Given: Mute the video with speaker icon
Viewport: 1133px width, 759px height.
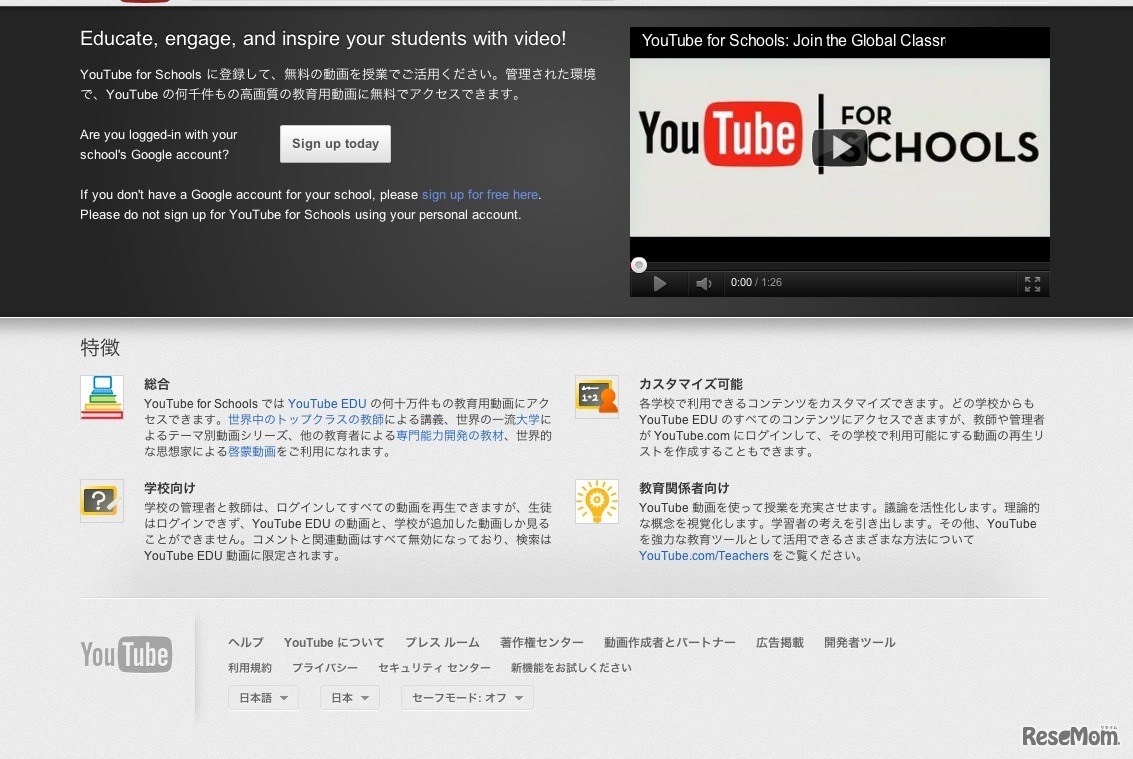Looking at the screenshot, I should 704,284.
